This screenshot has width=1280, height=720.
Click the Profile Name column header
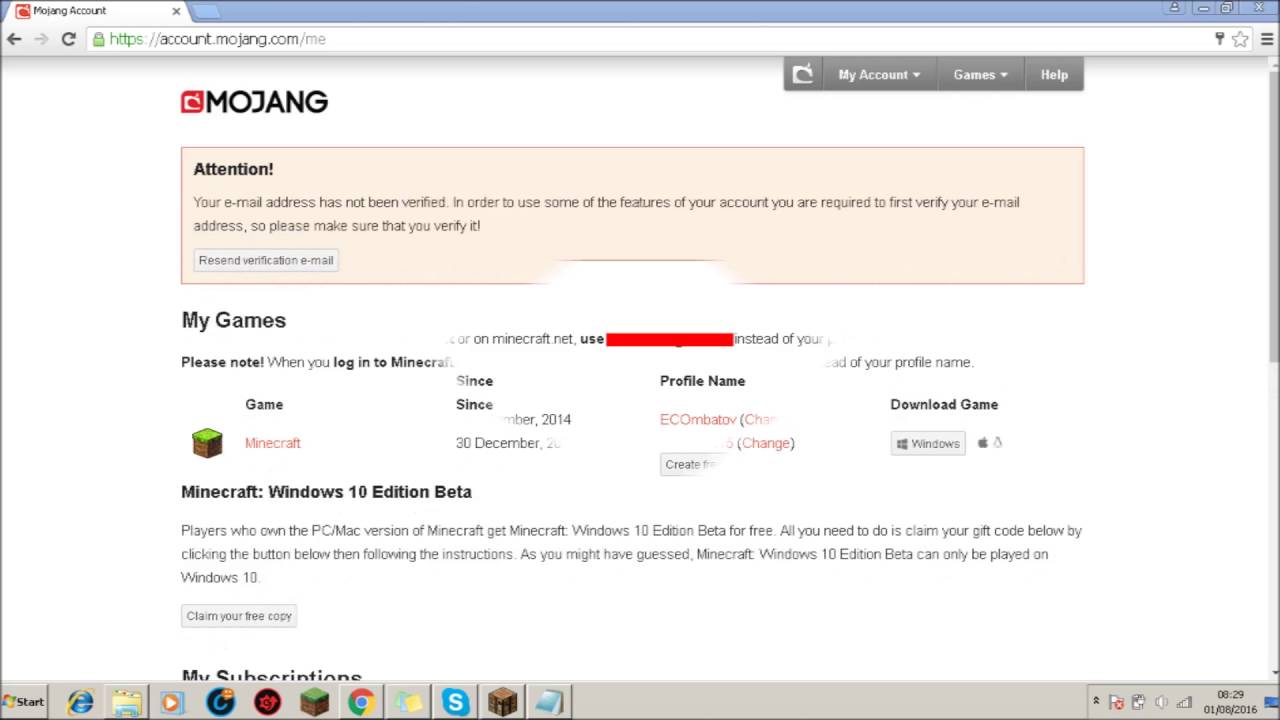[x=702, y=381]
